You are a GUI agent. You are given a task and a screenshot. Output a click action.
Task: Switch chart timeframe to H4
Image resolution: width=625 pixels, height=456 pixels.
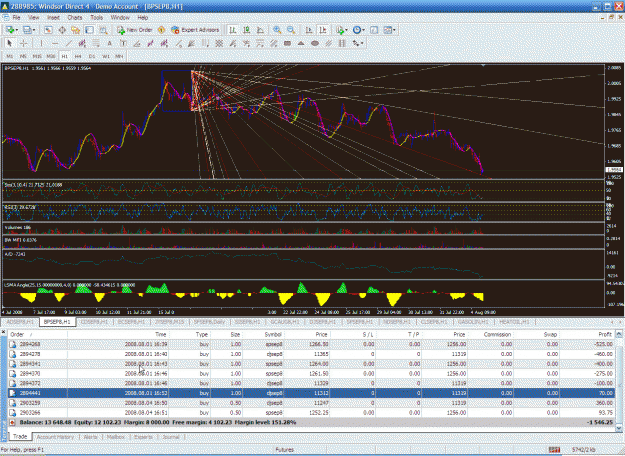(78, 56)
